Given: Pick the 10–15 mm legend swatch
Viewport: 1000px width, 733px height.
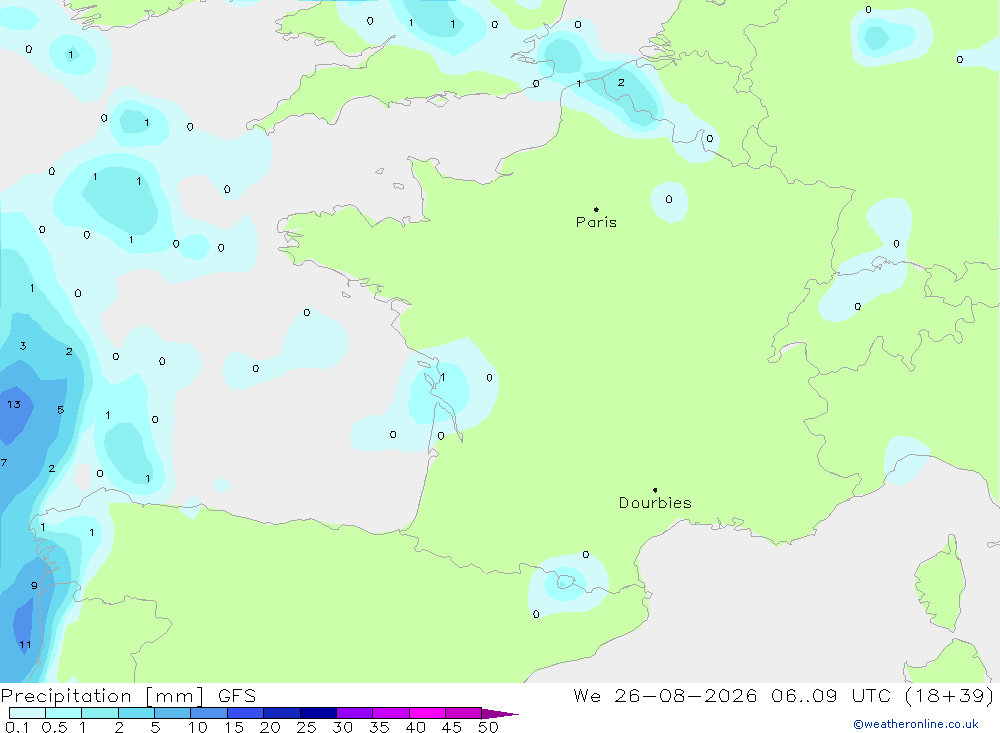Looking at the screenshot, I should coord(209,713).
